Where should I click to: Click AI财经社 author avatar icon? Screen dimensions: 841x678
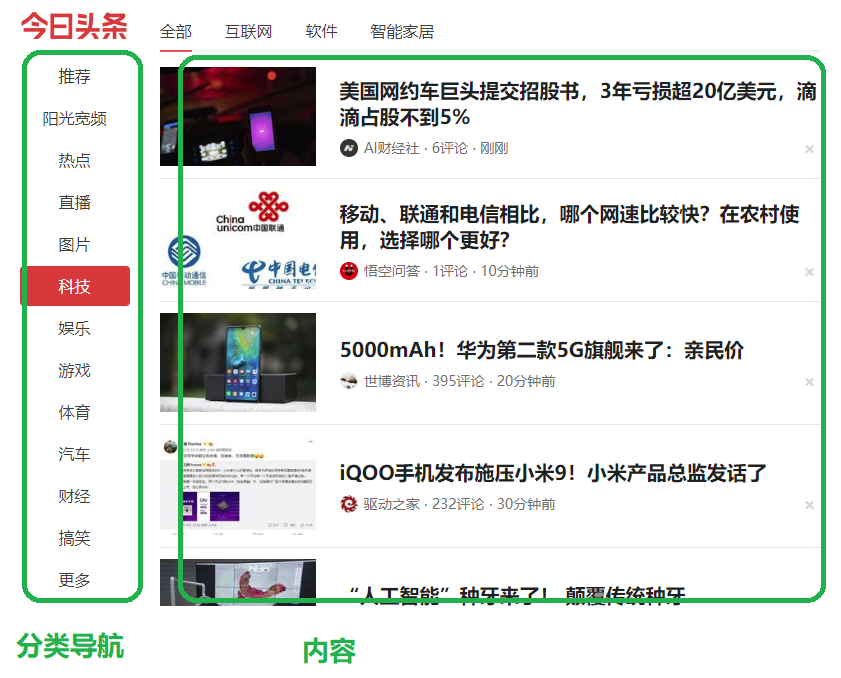[x=349, y=148]
